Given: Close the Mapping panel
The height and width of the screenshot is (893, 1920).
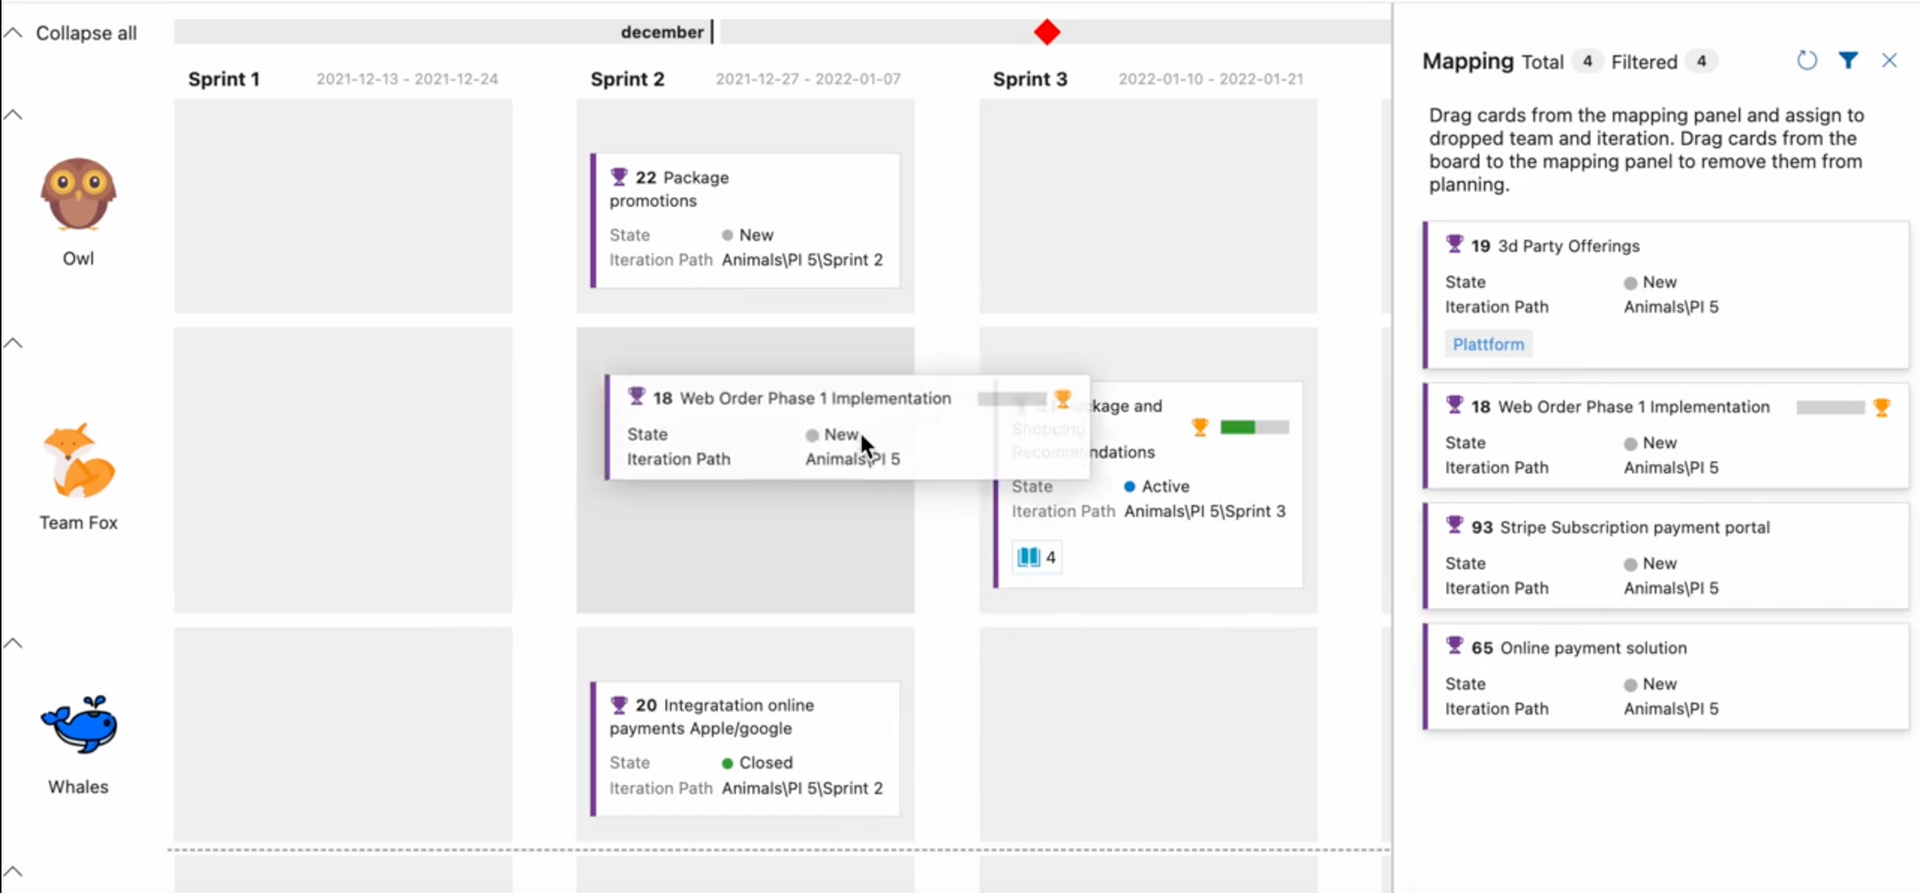Looking at the screenshot, I should [1889, 61].
